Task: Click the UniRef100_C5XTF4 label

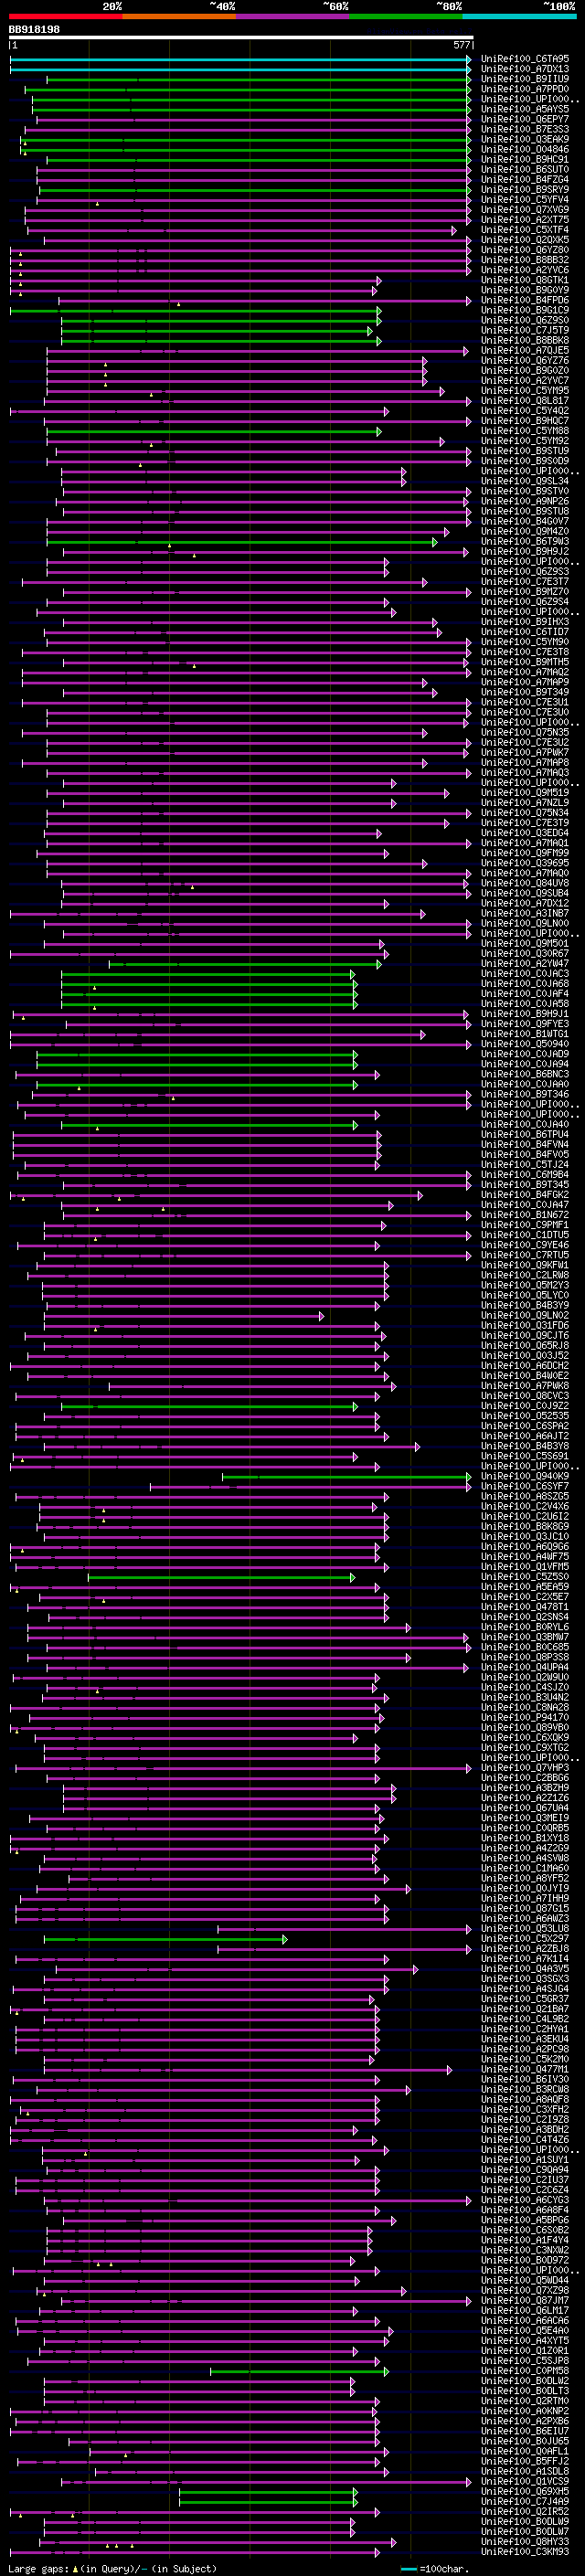Action: [525, 230]
